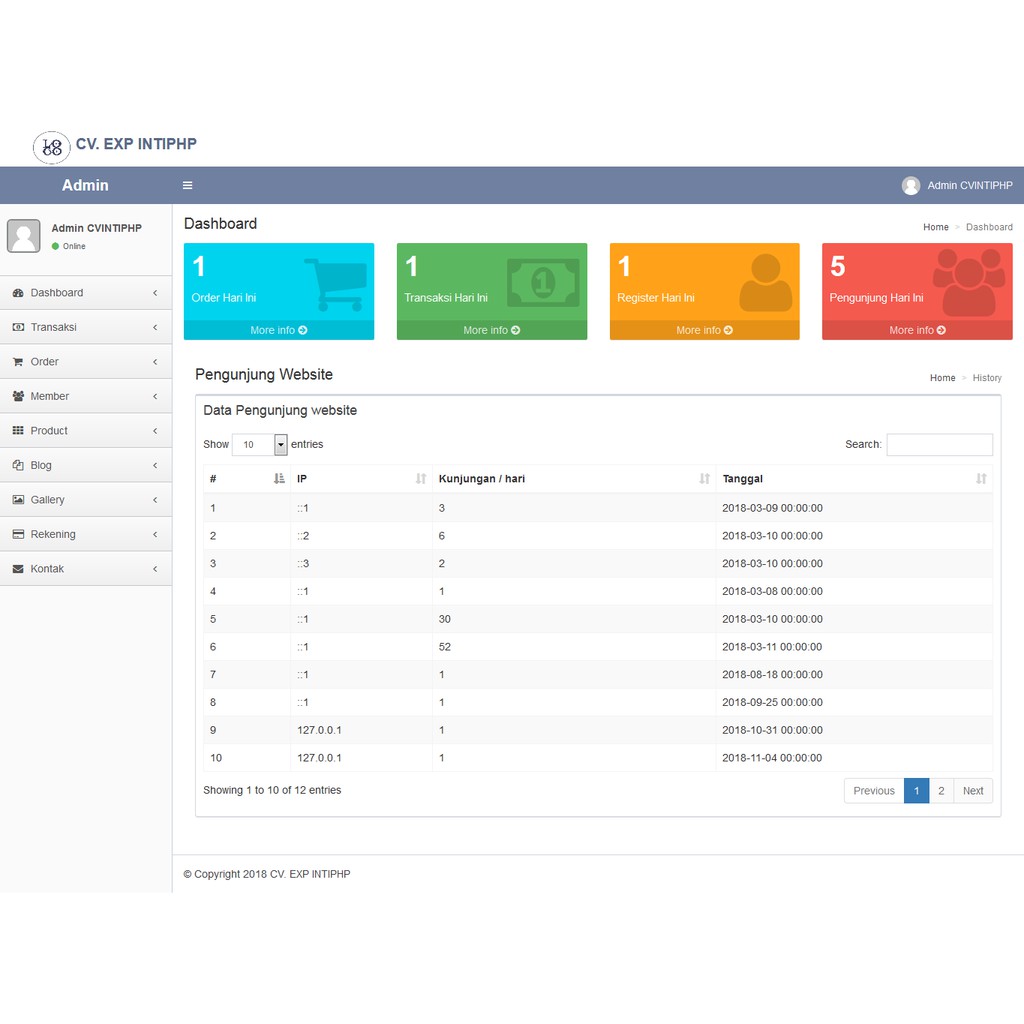This screenshot has width=1024, height=1024.
Task: Open the Show entries count dropdown
Action: pos(260,445)
